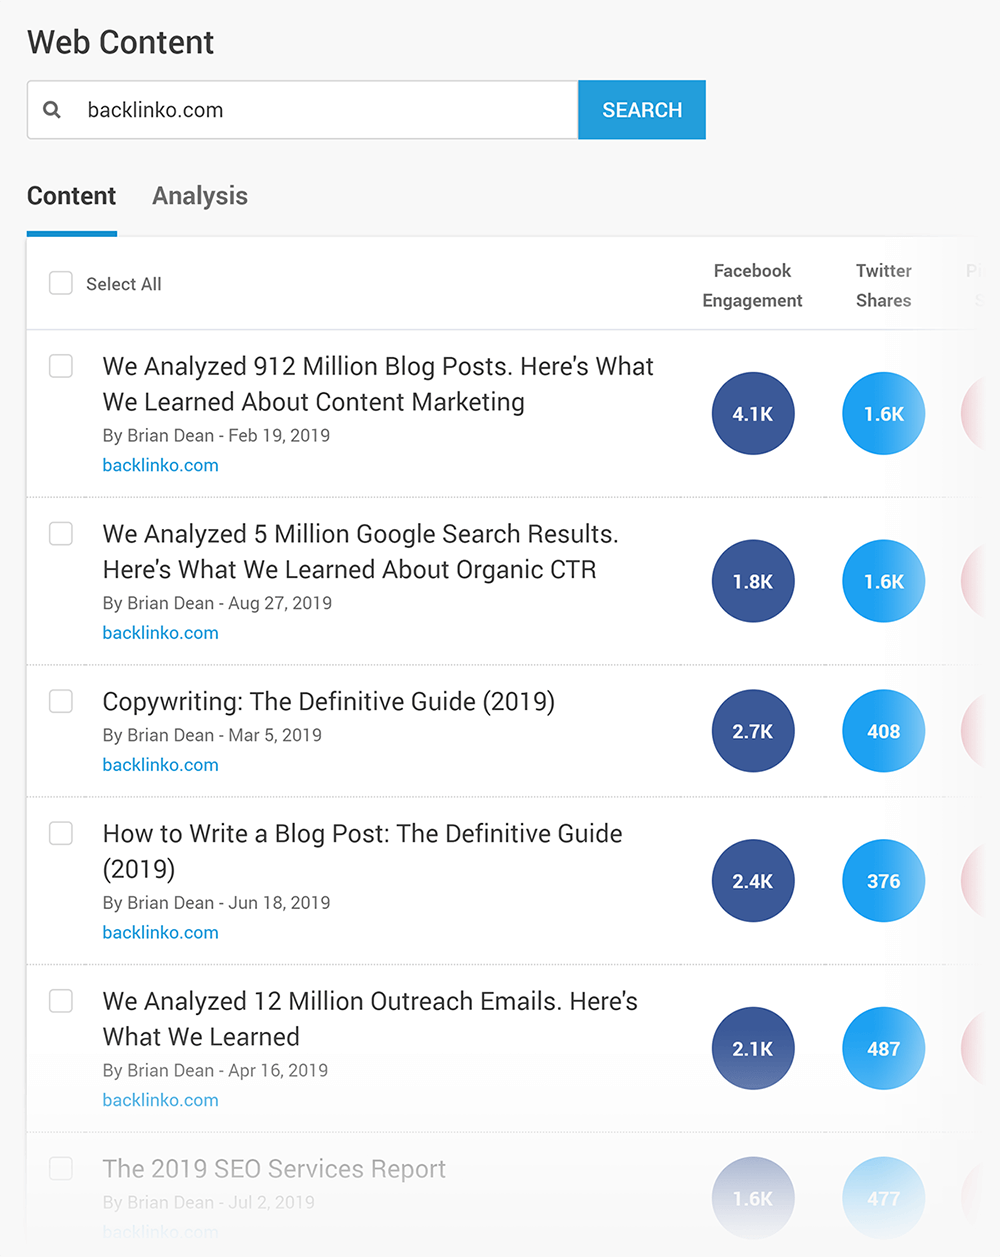Click the 487 Twitter shares badge

point(884,1049)
